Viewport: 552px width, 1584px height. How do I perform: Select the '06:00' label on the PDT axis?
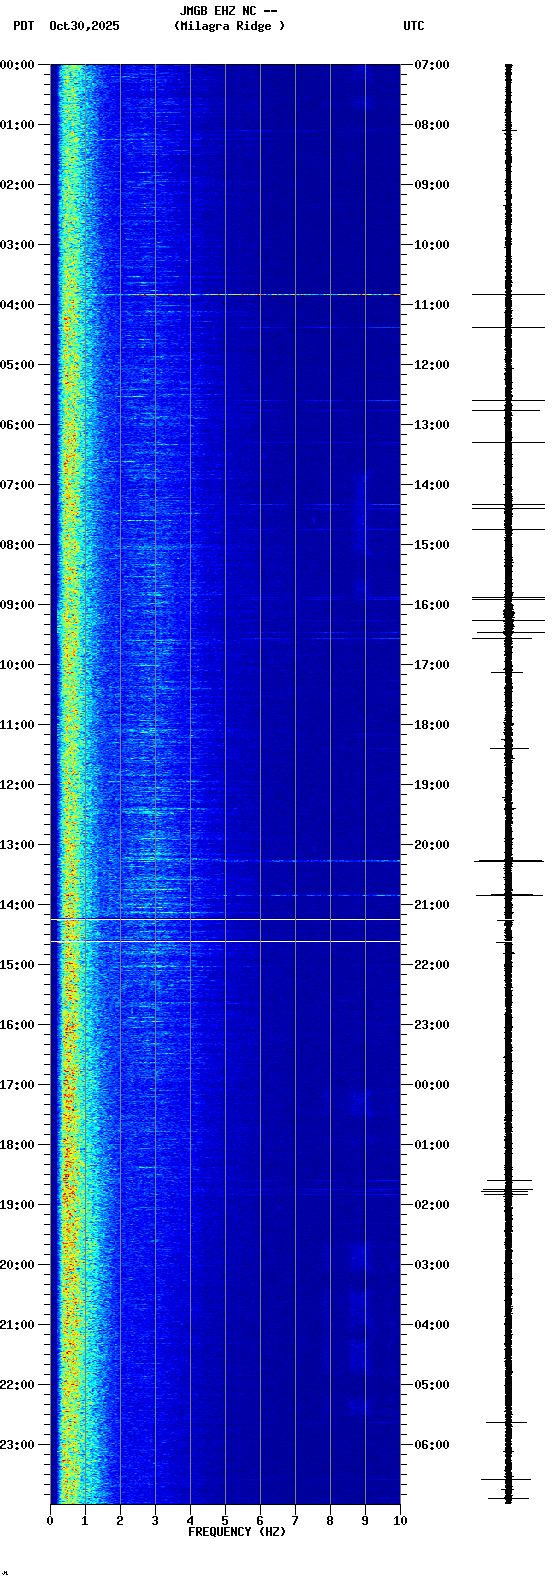pos(17,425)
